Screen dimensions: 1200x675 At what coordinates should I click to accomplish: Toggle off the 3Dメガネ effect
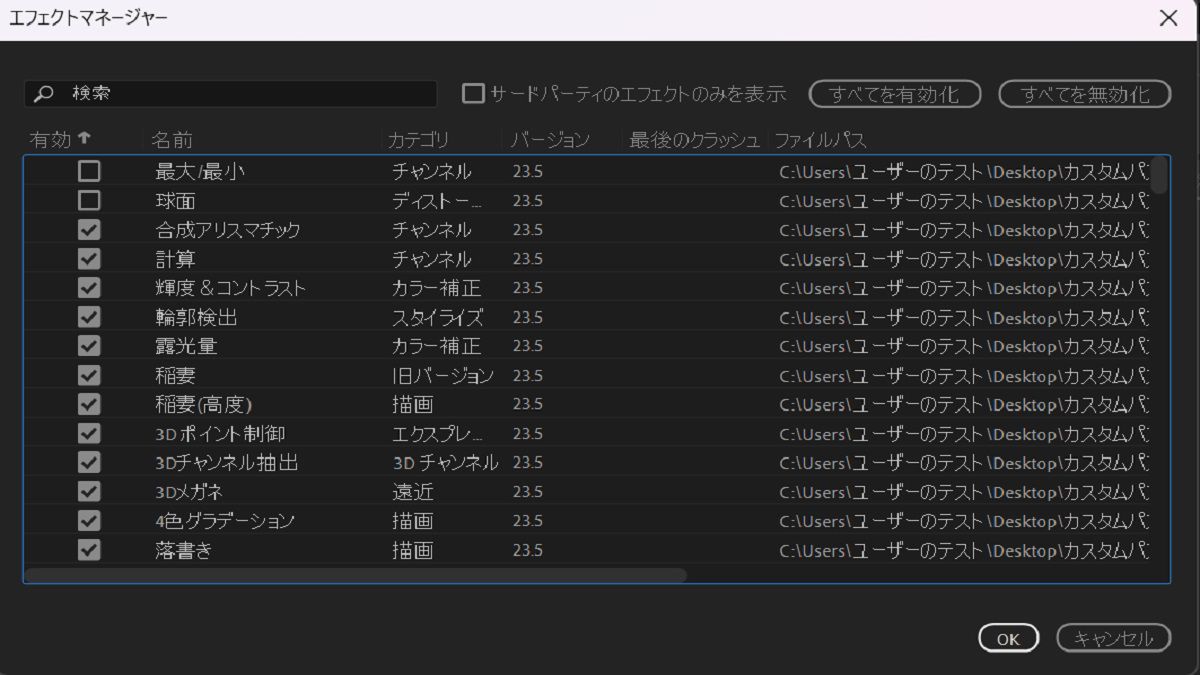[x=92, y=490]
